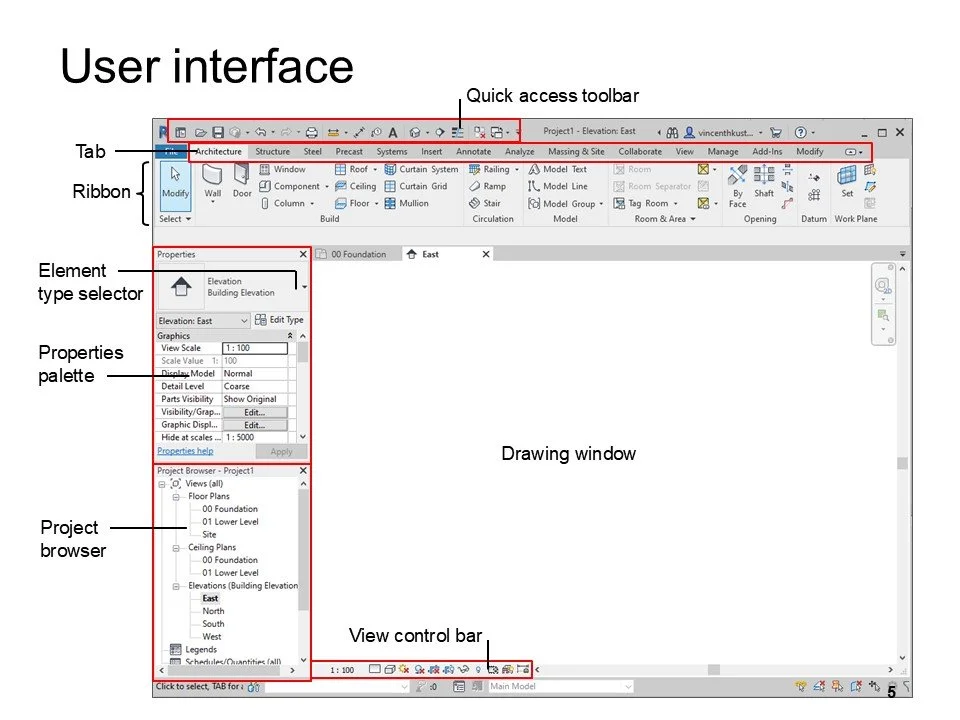This screenshot has height=720, width=960.
Task: Open the File menu button
Action: [171, 152]
